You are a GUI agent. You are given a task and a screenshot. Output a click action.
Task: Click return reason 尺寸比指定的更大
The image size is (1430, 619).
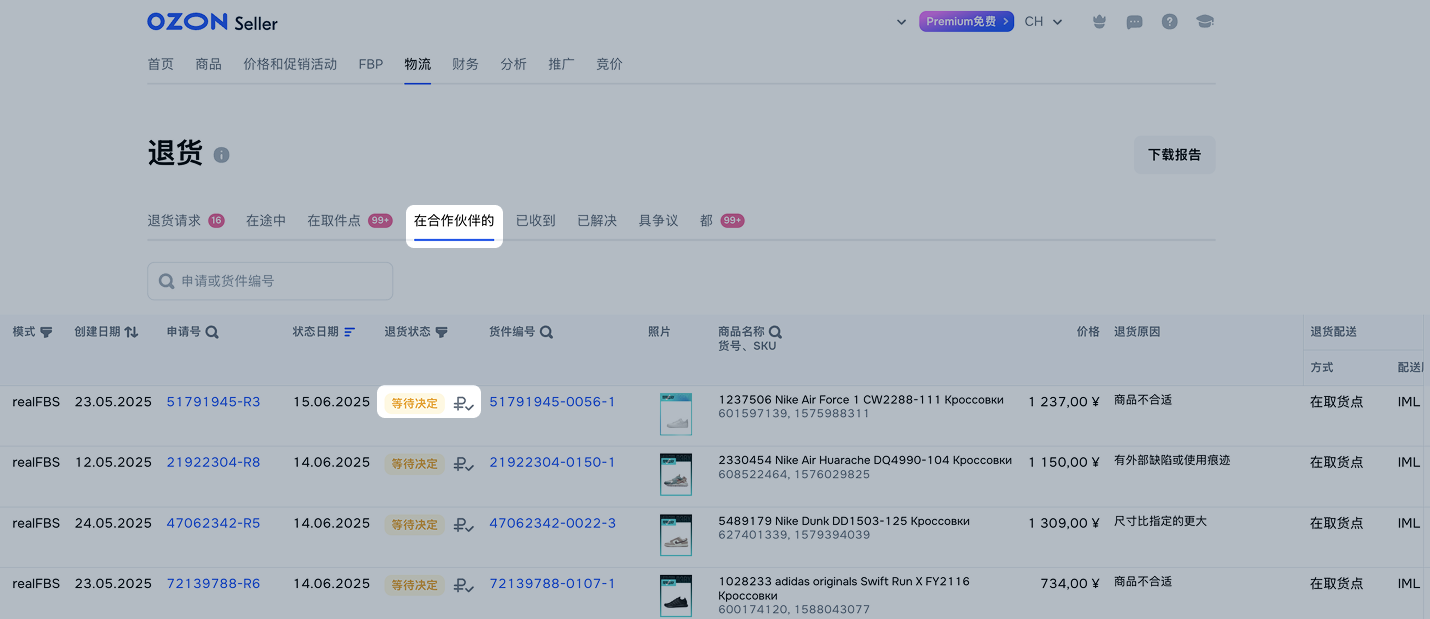(x=1160, y=521)
